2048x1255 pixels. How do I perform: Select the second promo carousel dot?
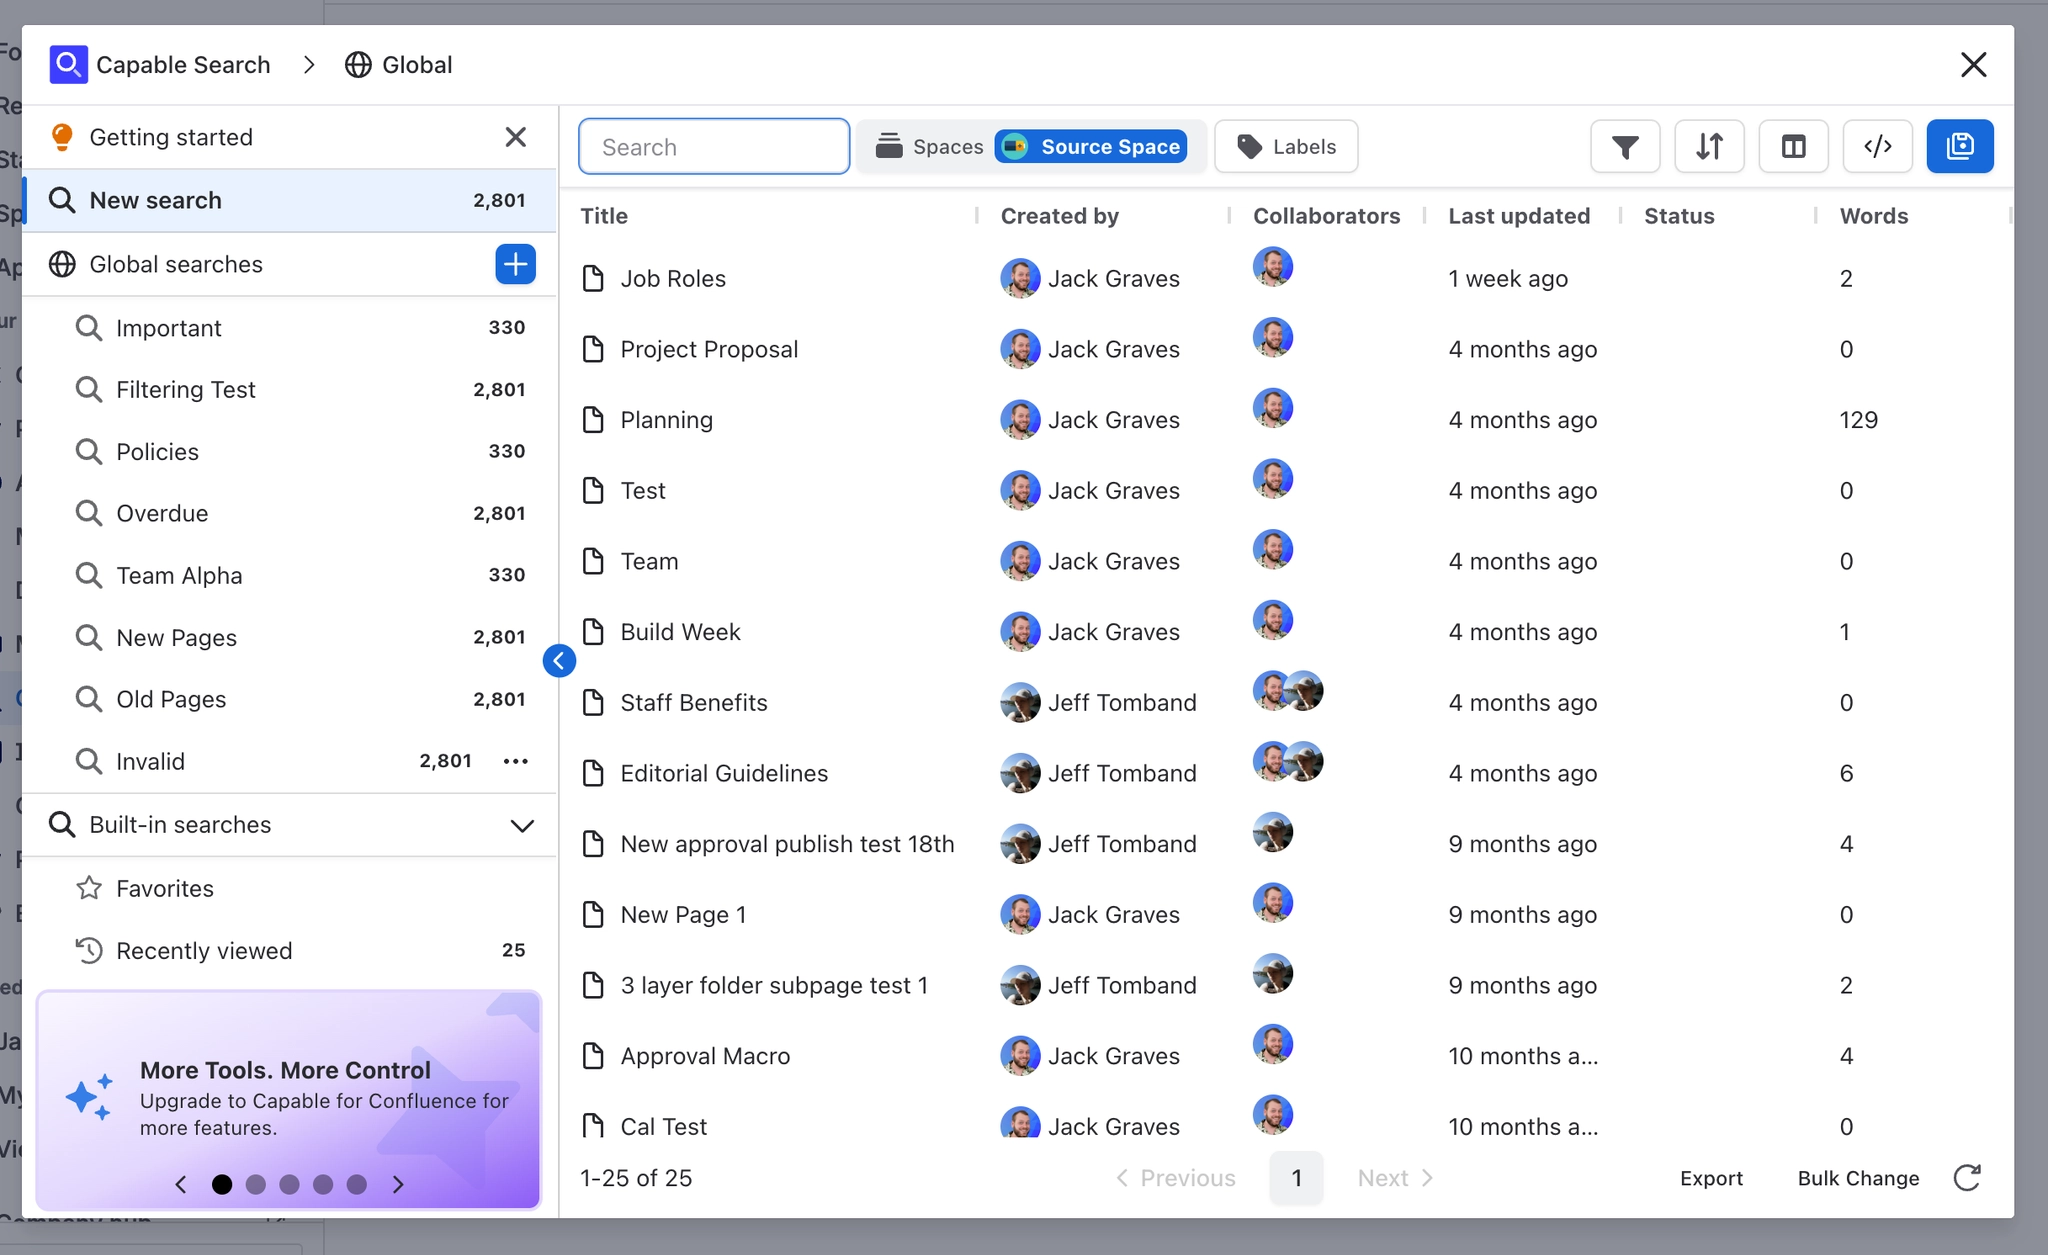click(x=256, y=1184)
